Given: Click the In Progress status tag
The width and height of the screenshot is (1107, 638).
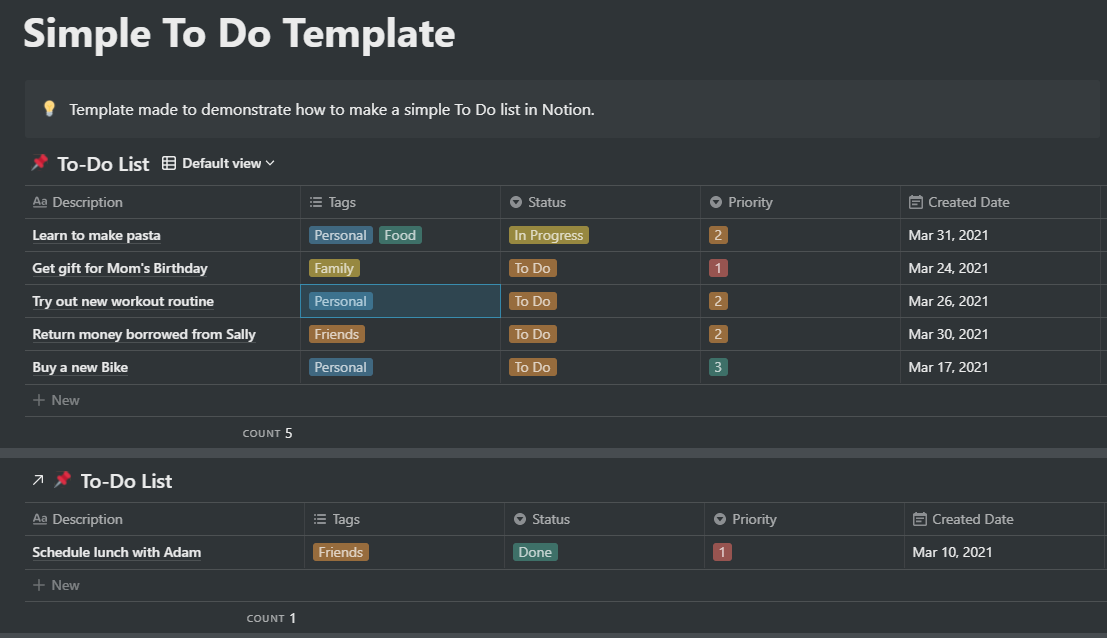Looking at the screenshot, I should (548, 235).
